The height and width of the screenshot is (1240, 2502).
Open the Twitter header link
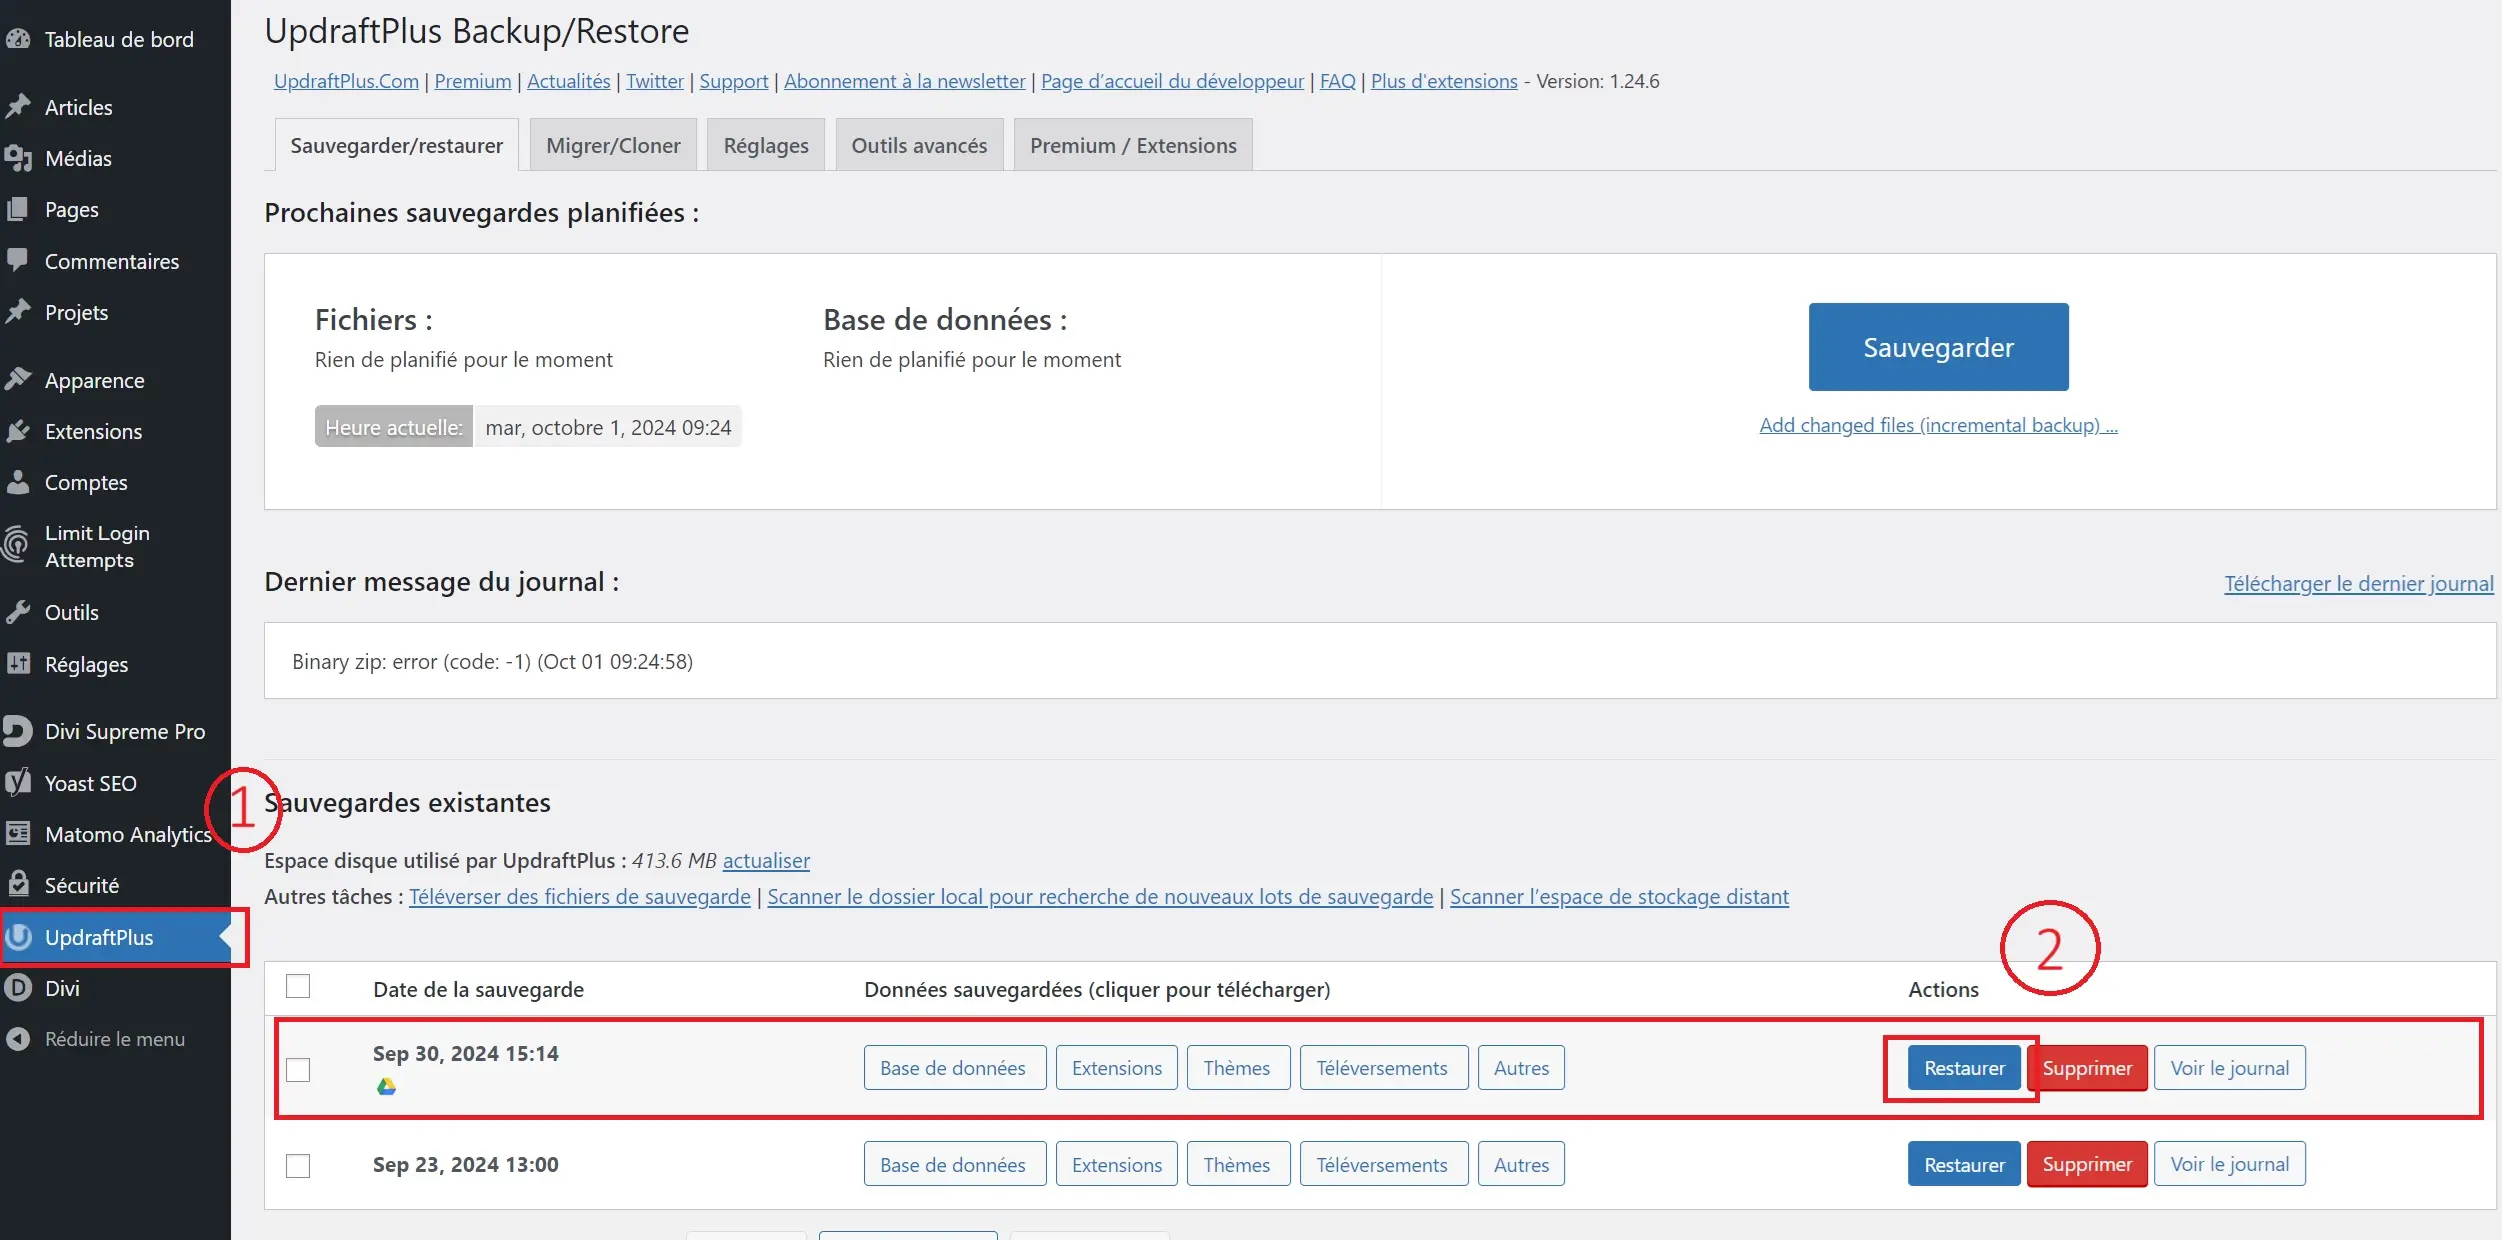(x=655, y=81)
